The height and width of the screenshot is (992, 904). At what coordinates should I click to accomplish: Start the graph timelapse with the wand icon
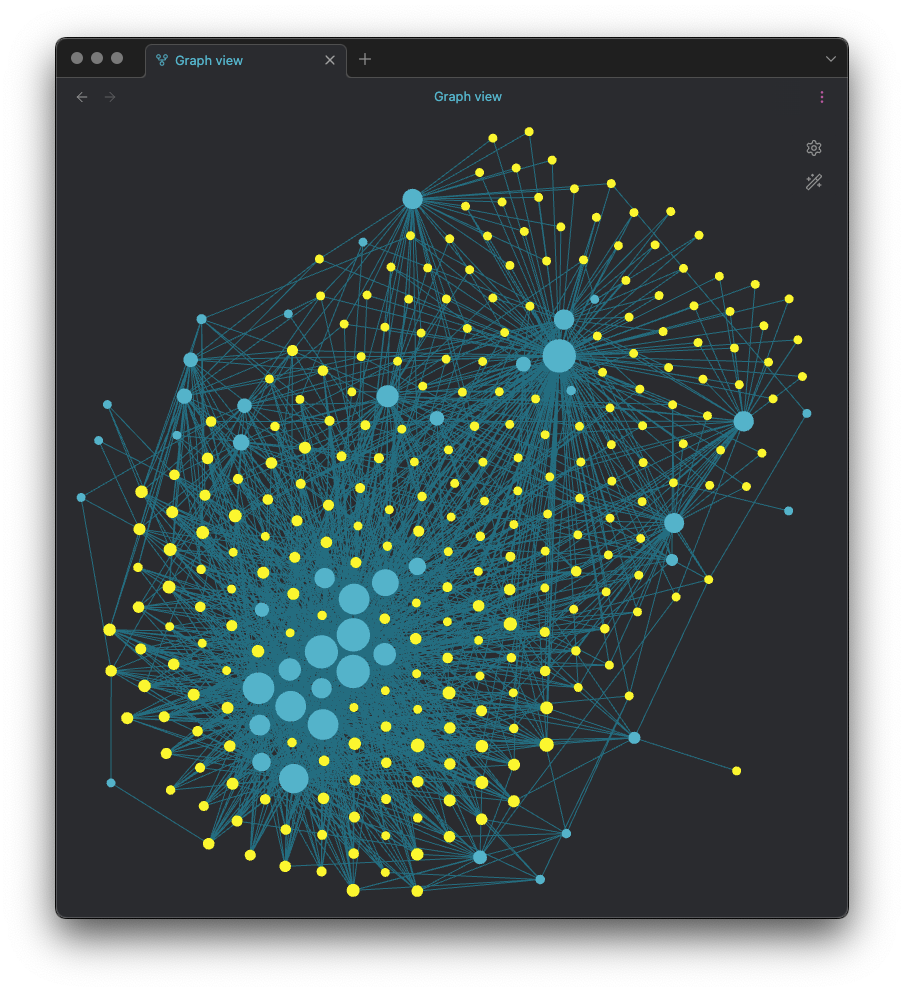coord(814,182)
